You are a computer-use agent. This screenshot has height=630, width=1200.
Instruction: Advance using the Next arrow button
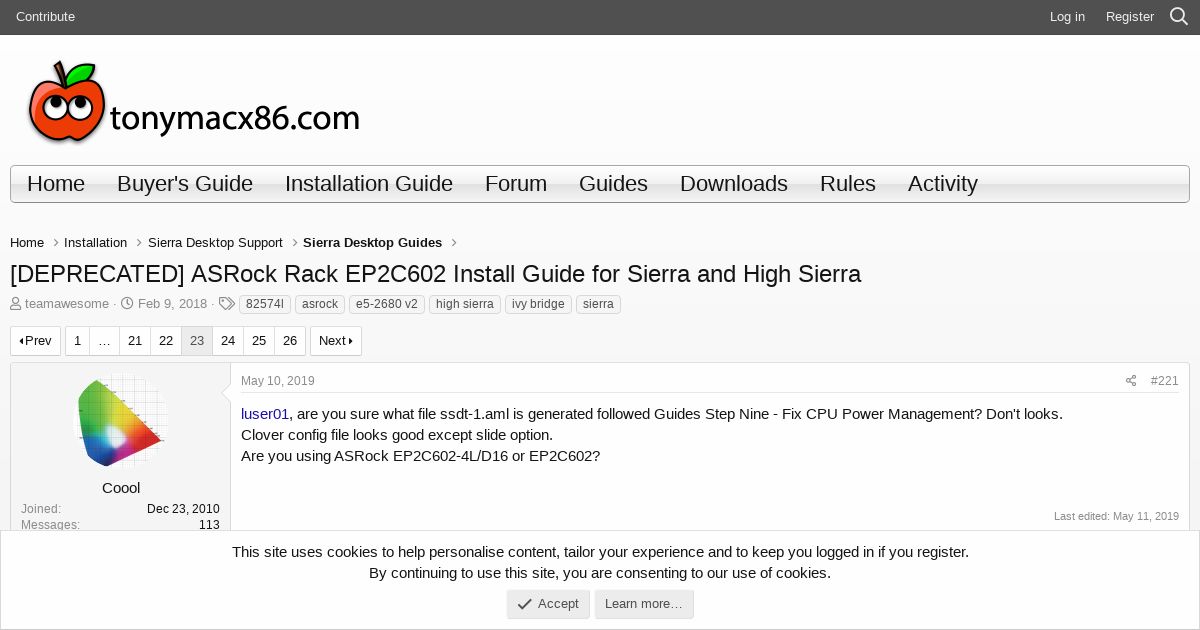pos(336,341)
